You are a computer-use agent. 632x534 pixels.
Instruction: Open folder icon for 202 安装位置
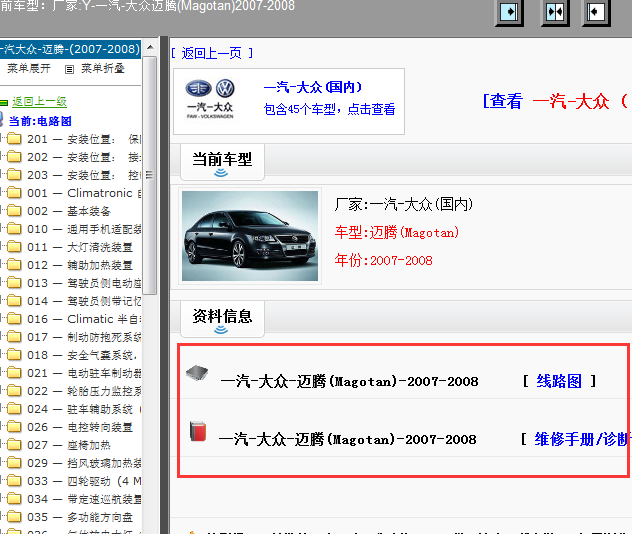coord(14,157)
